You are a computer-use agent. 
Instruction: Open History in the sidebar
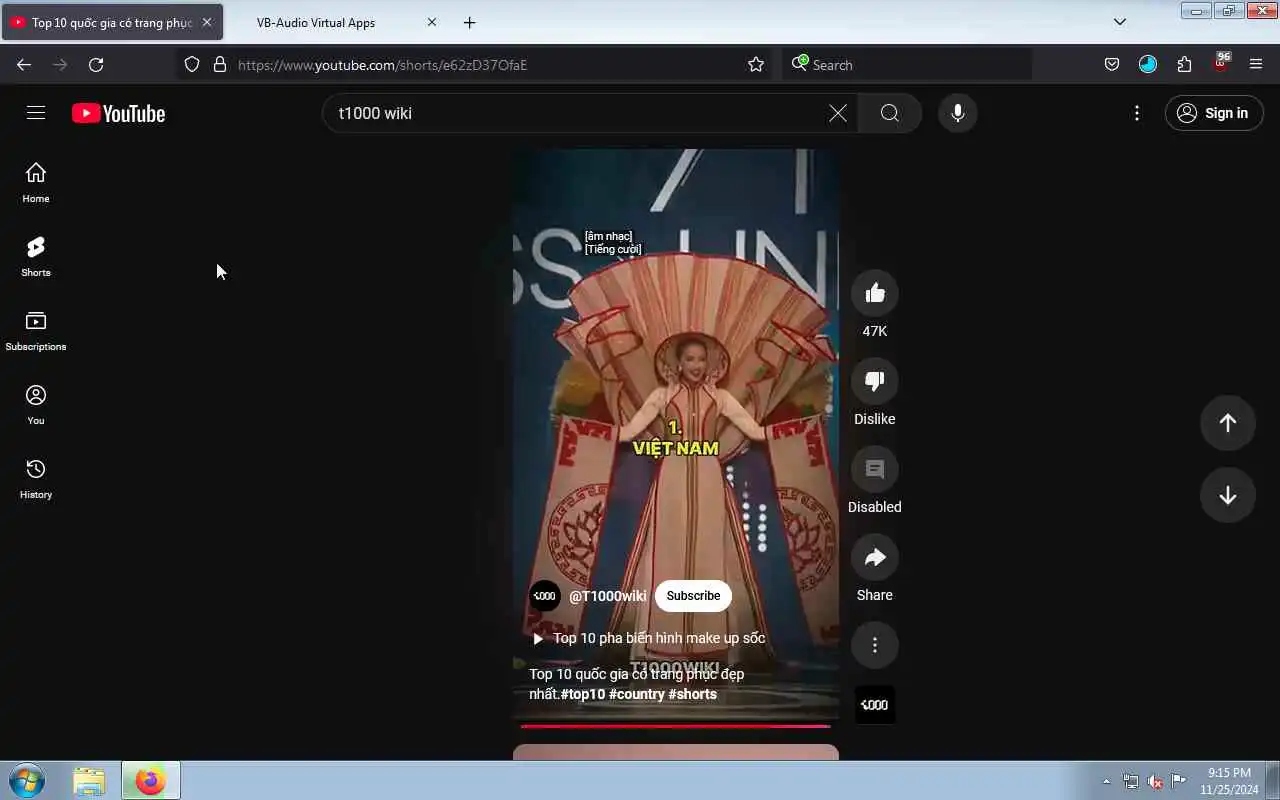tap(36, 479)
